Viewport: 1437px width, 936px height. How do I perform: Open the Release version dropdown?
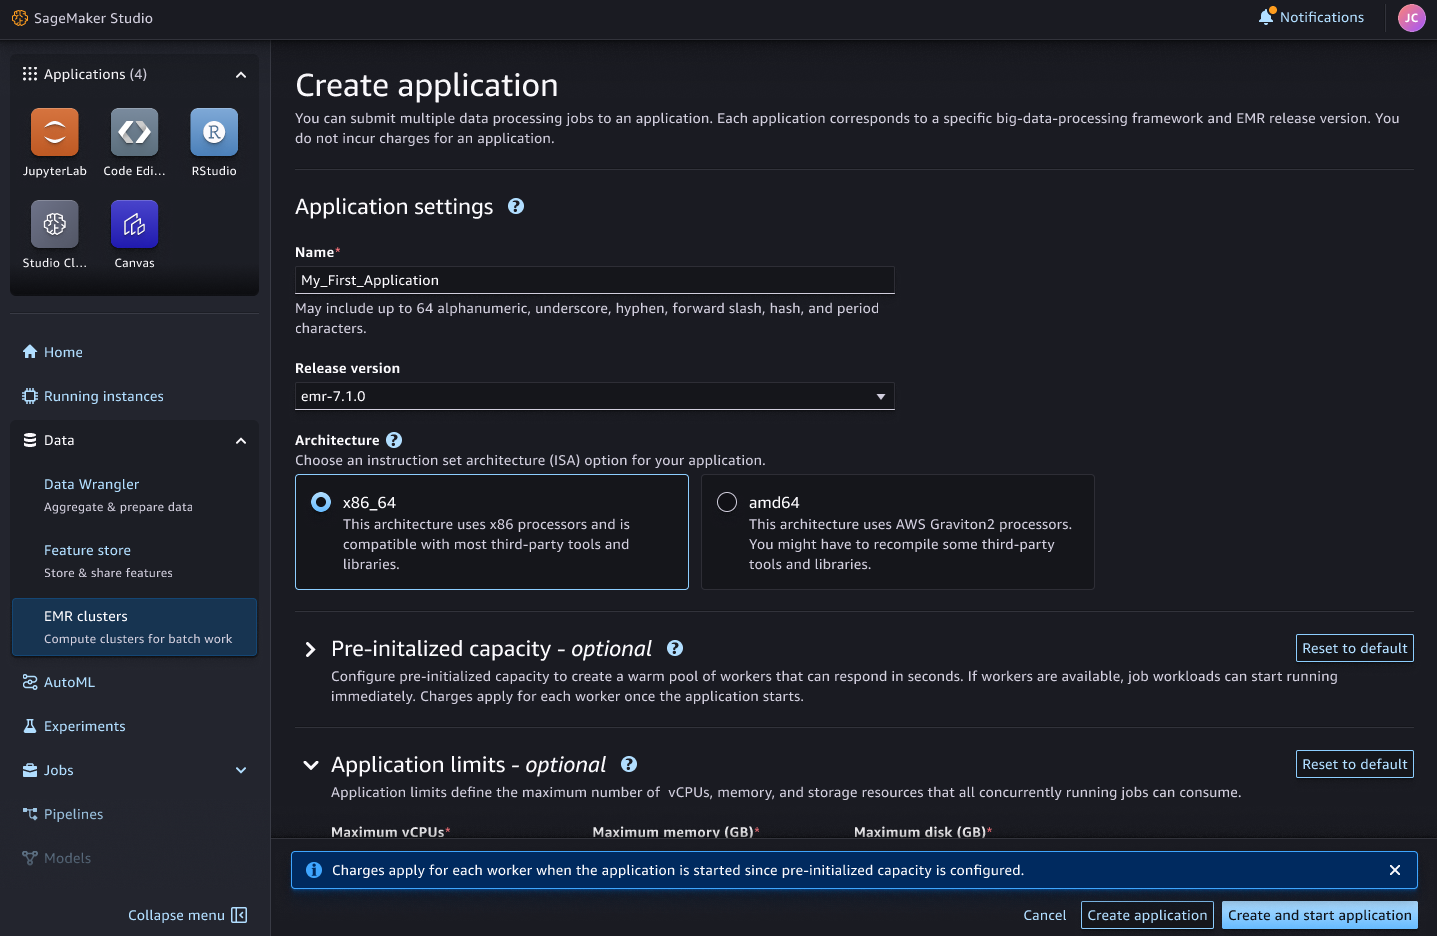(x=880, y=396)
